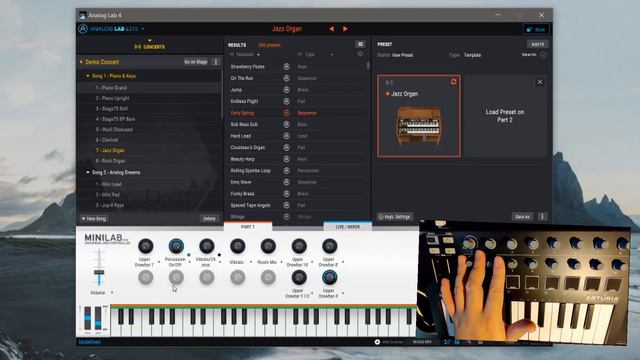Toggle the black indicator beside Vibrato/Chorus
Image resolution: width=640 pixels, height=360 pixels.
click(x=219, y=255)
